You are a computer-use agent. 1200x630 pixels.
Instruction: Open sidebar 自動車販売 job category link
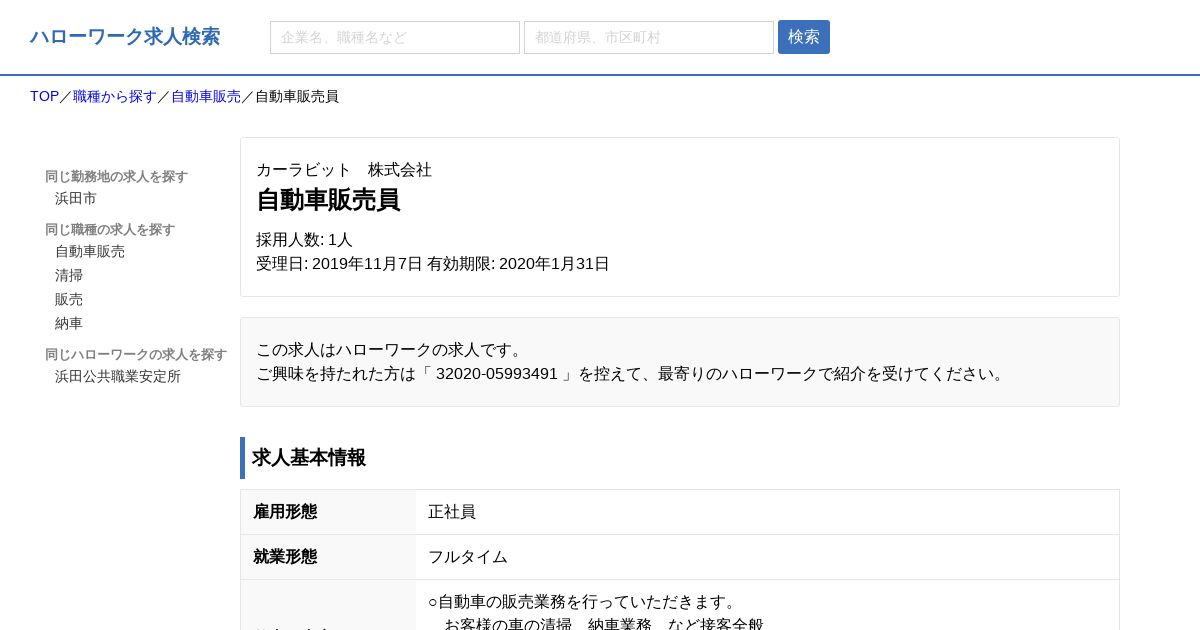coord(90,251)
